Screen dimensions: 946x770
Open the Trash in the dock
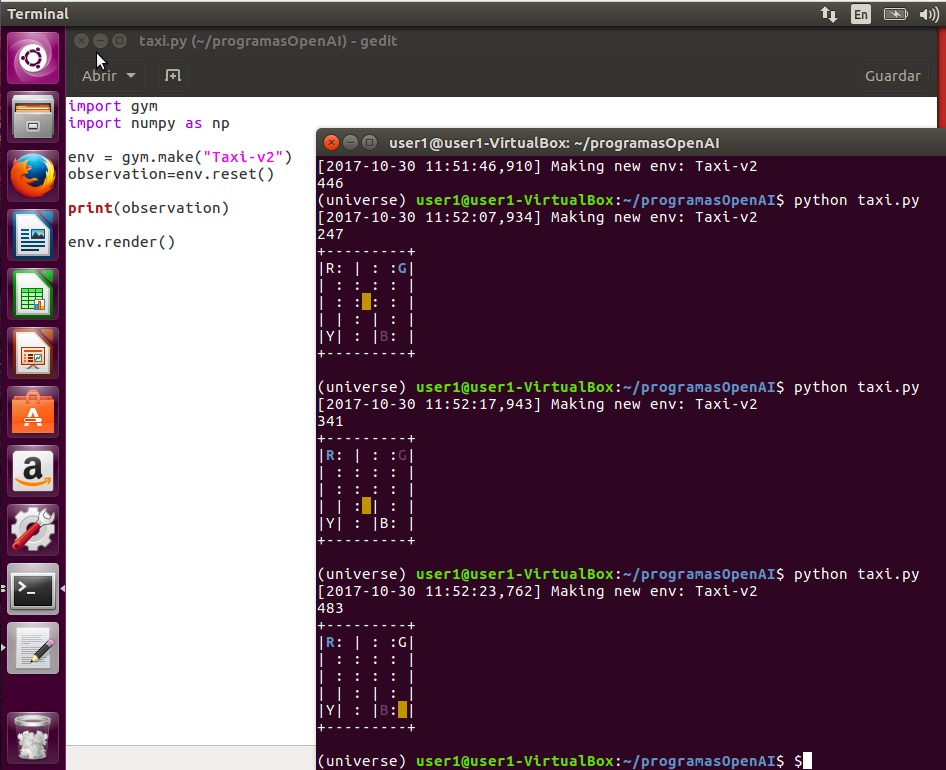[33, 737]
